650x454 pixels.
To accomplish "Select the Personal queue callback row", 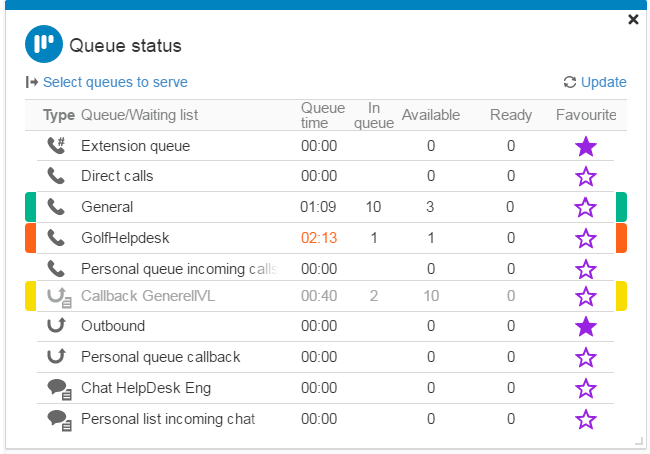I will click(x=160, y=357).
